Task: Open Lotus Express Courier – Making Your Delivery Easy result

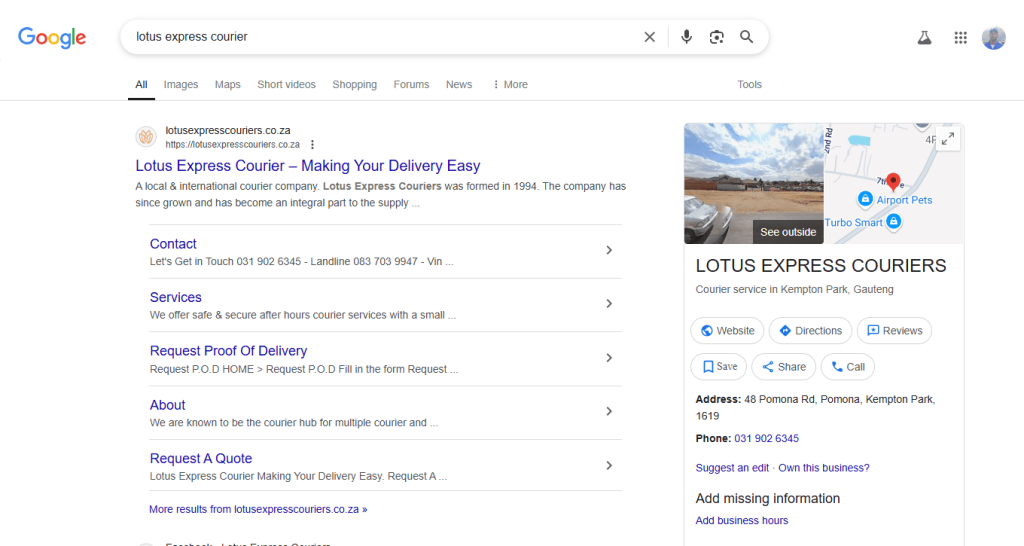Action: point(308,166)
